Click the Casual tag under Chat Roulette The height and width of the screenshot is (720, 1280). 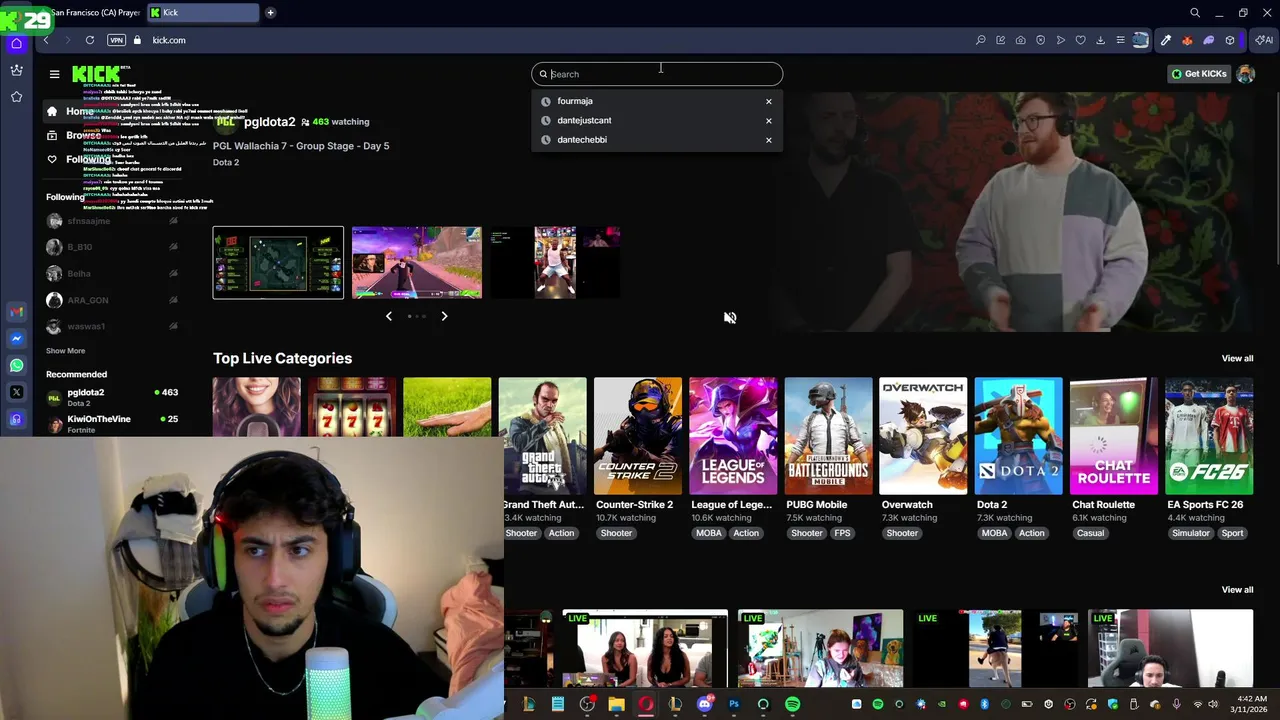(x=1090, y=533)
